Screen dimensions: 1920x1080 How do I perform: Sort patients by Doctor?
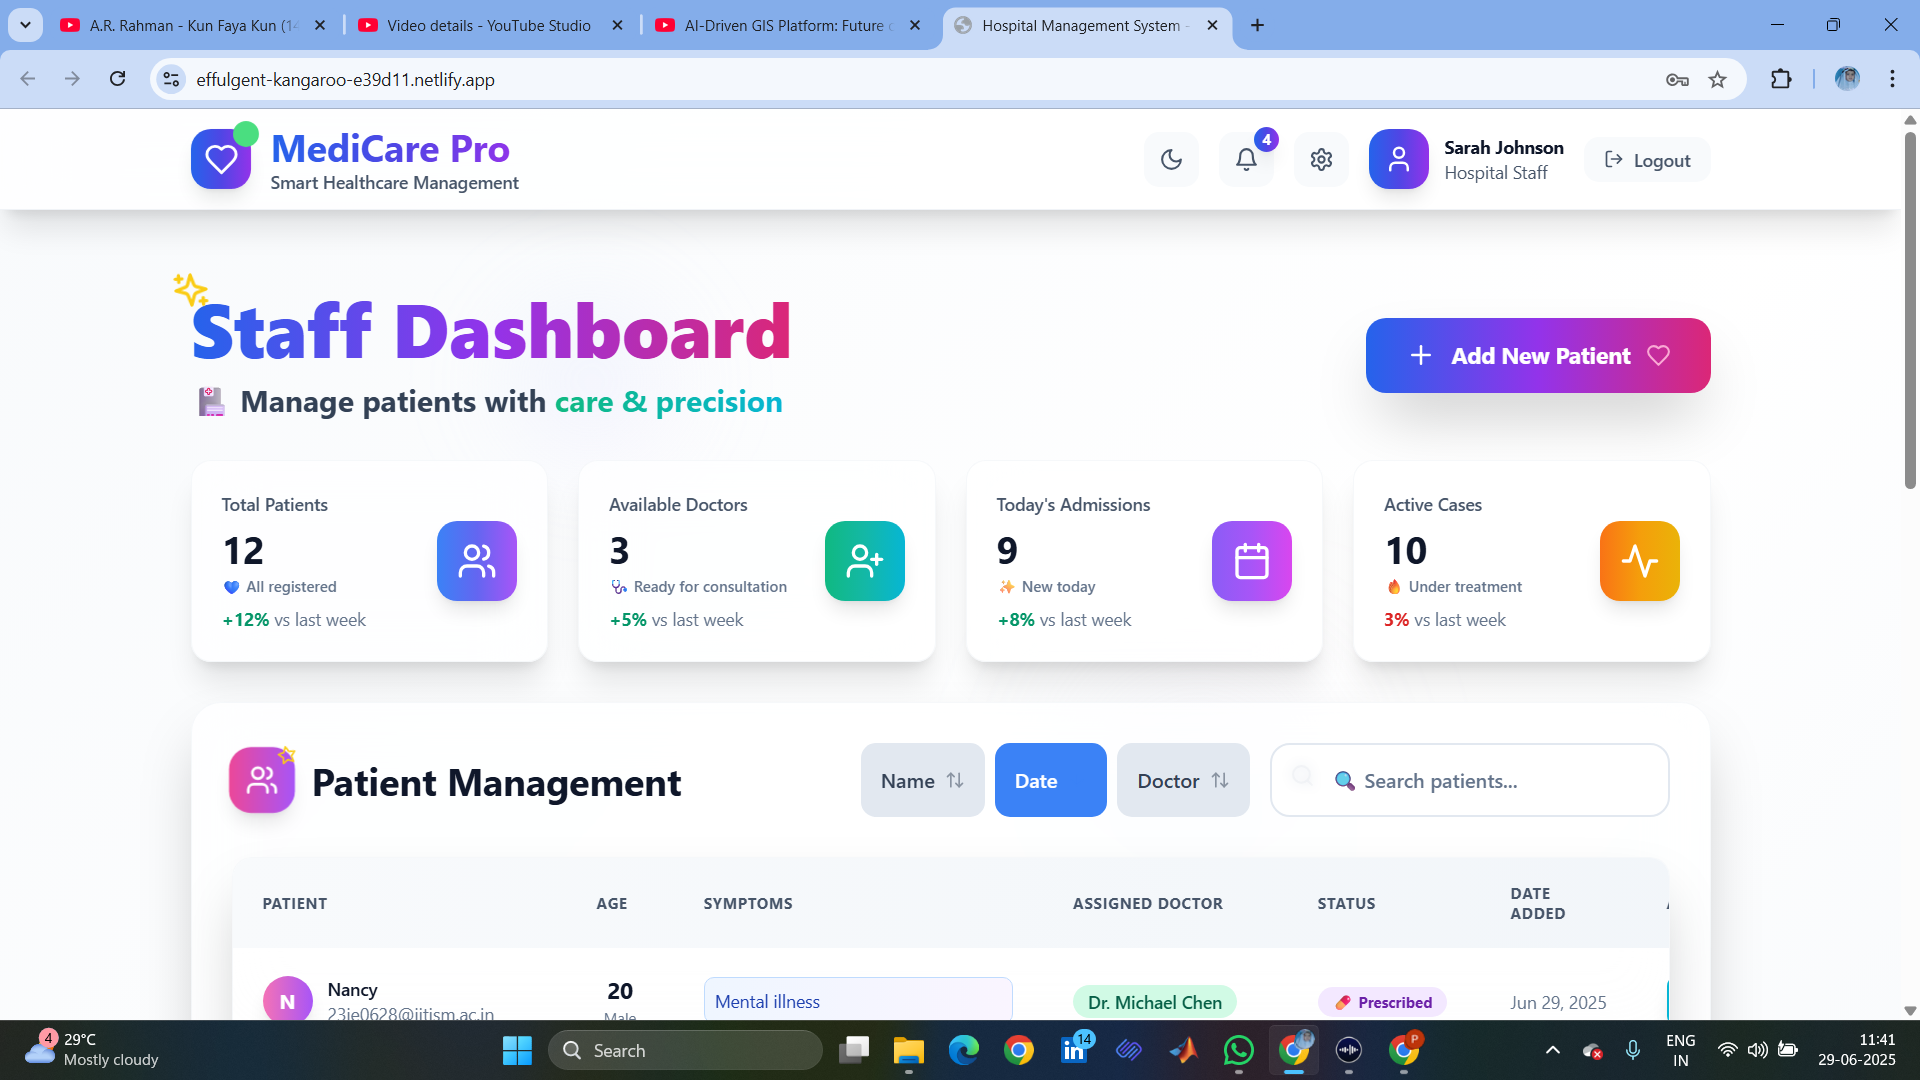[1182, 780]
